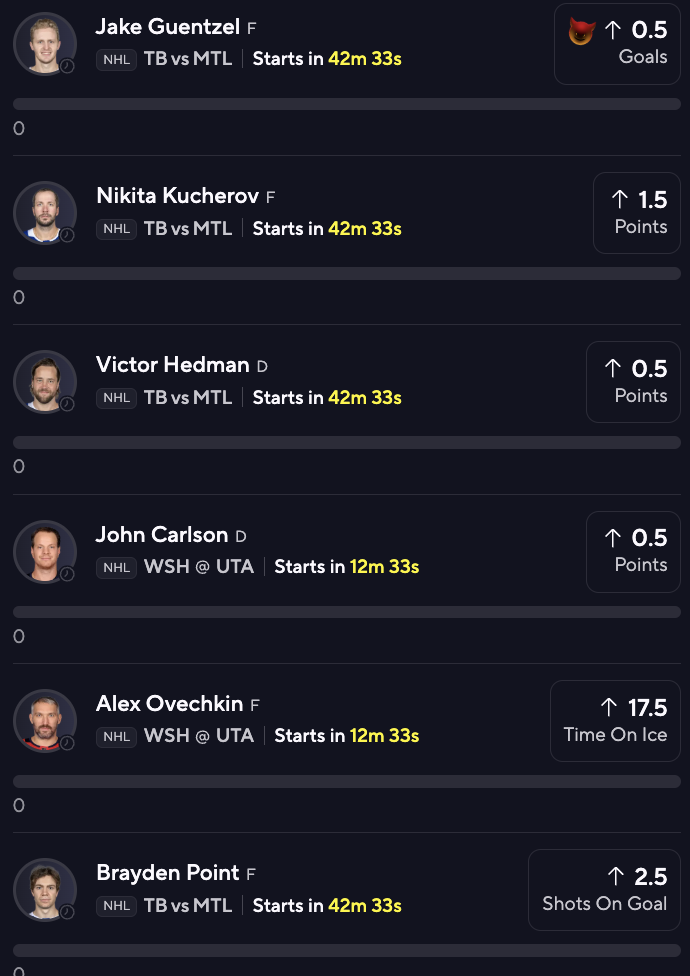Image resolution: width=690 pixels, height=976 pixels.
Task: Open Jake Guentzel's player photo
Action: 44,43
